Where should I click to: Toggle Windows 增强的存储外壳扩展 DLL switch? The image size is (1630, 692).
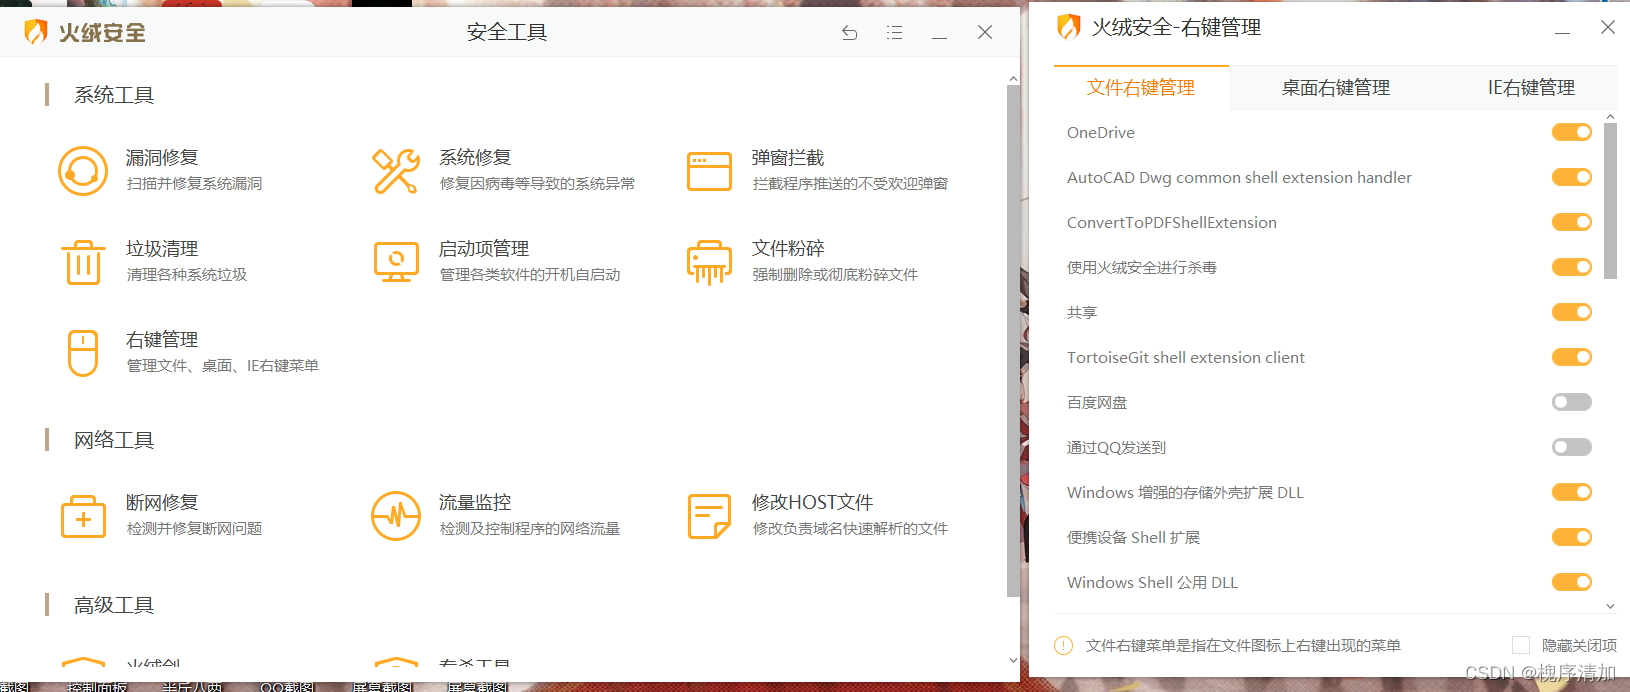pos(1571,492)
